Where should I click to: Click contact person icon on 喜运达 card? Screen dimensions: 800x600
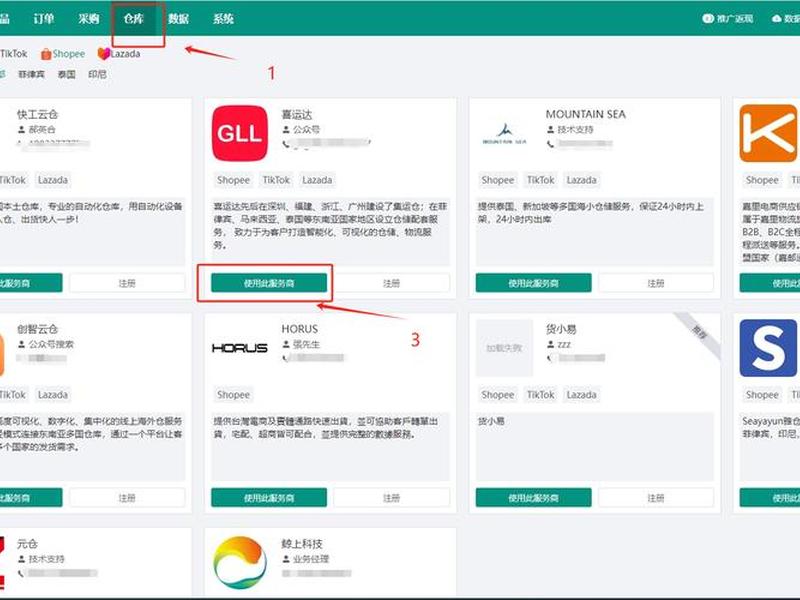pos(286,130)
